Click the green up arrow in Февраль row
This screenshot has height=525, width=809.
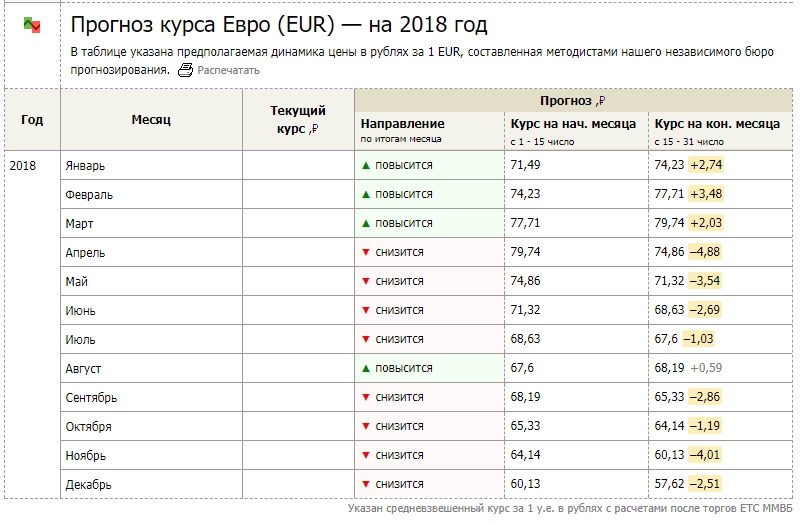(366, 194)
